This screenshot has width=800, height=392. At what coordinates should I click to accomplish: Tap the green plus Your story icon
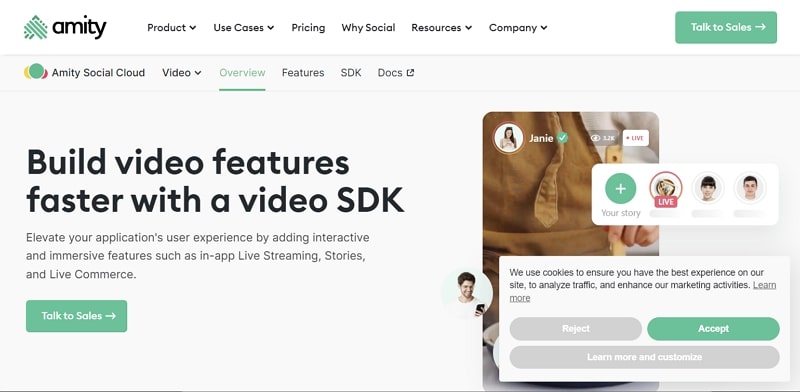(x=620, y=188)
